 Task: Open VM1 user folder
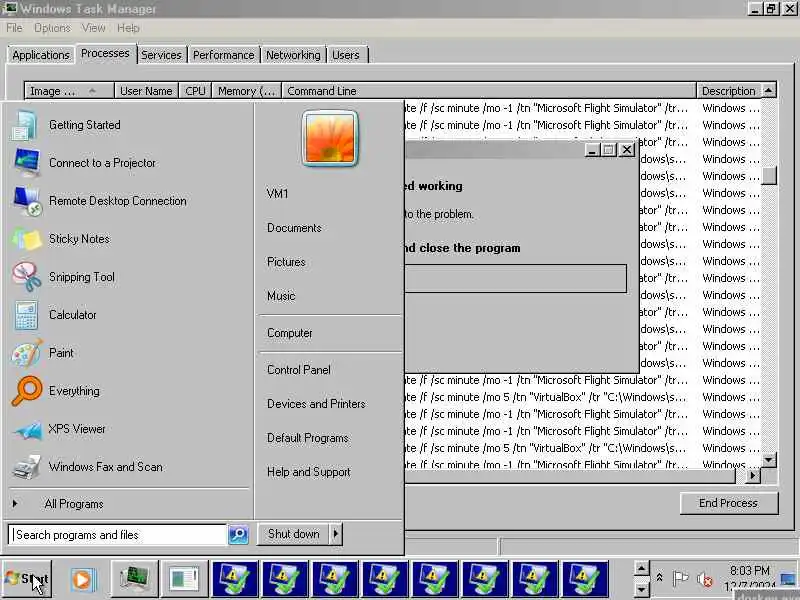coord(278,194)
